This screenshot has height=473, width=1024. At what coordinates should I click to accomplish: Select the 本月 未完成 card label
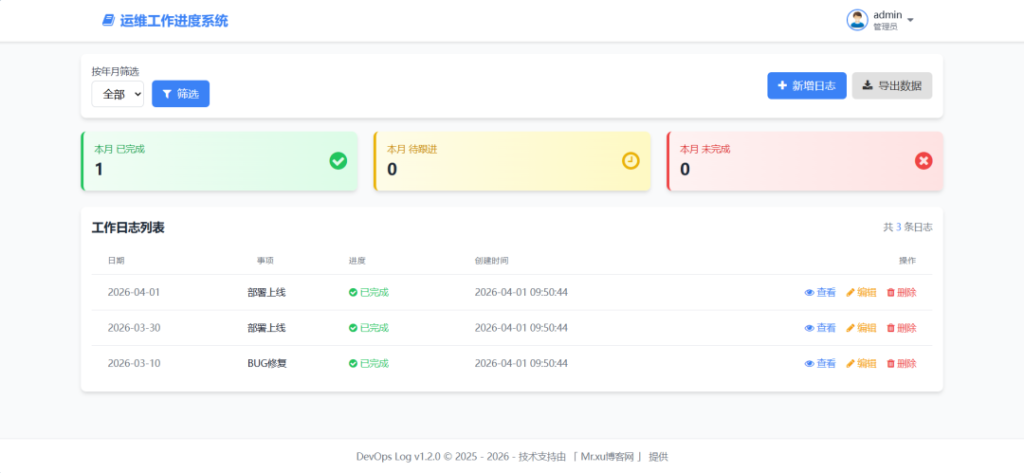[705, 149]
